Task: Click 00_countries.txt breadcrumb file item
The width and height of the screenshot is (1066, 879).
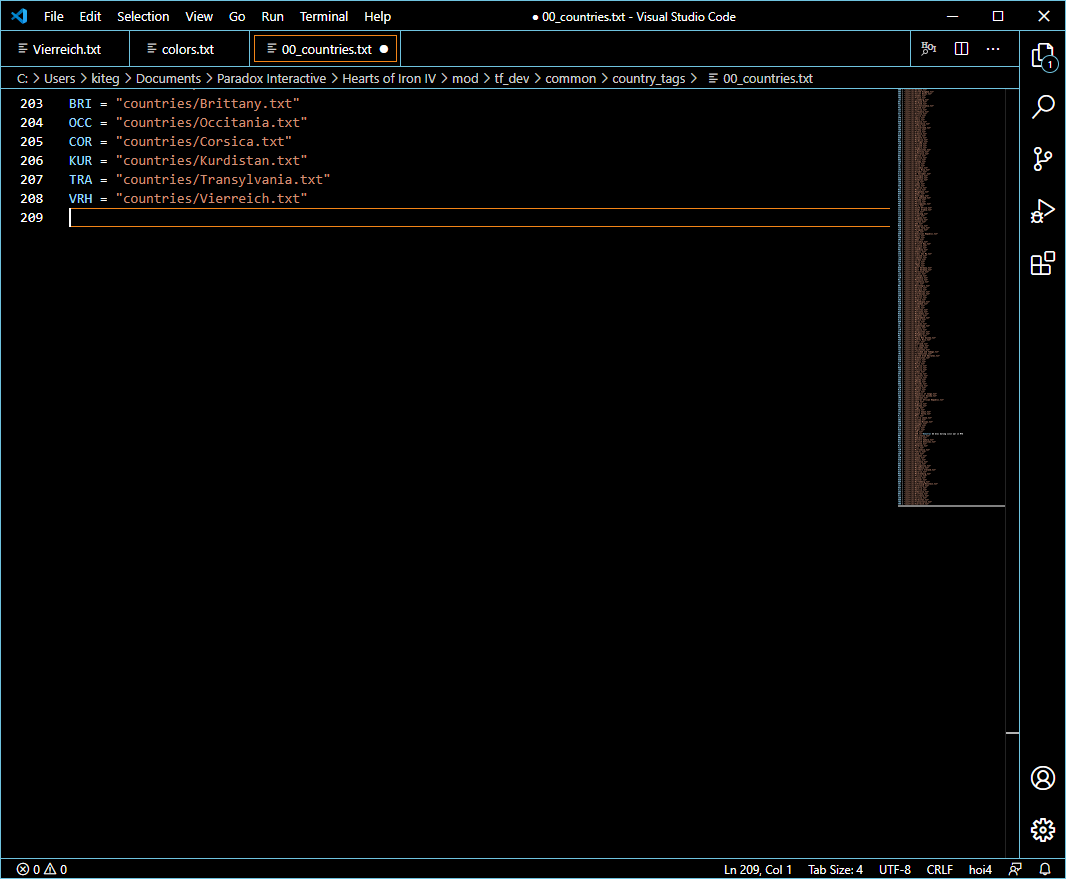Action: tap(760, 78)
